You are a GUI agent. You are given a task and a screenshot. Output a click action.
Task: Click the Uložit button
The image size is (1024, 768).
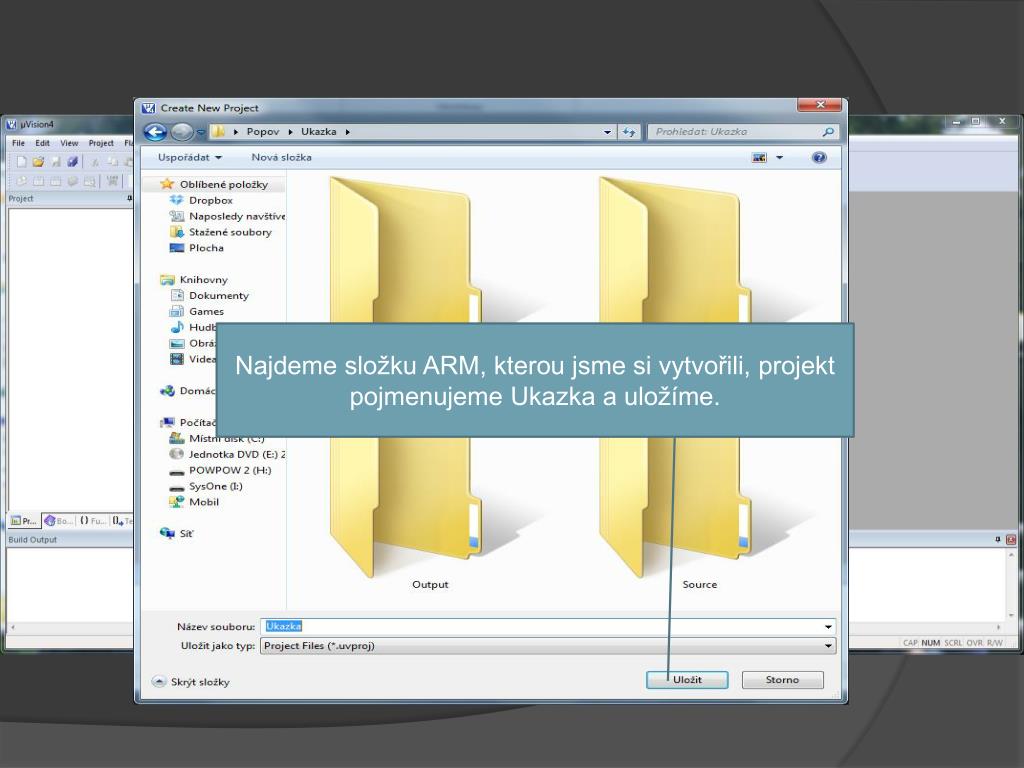pos(687,680)
